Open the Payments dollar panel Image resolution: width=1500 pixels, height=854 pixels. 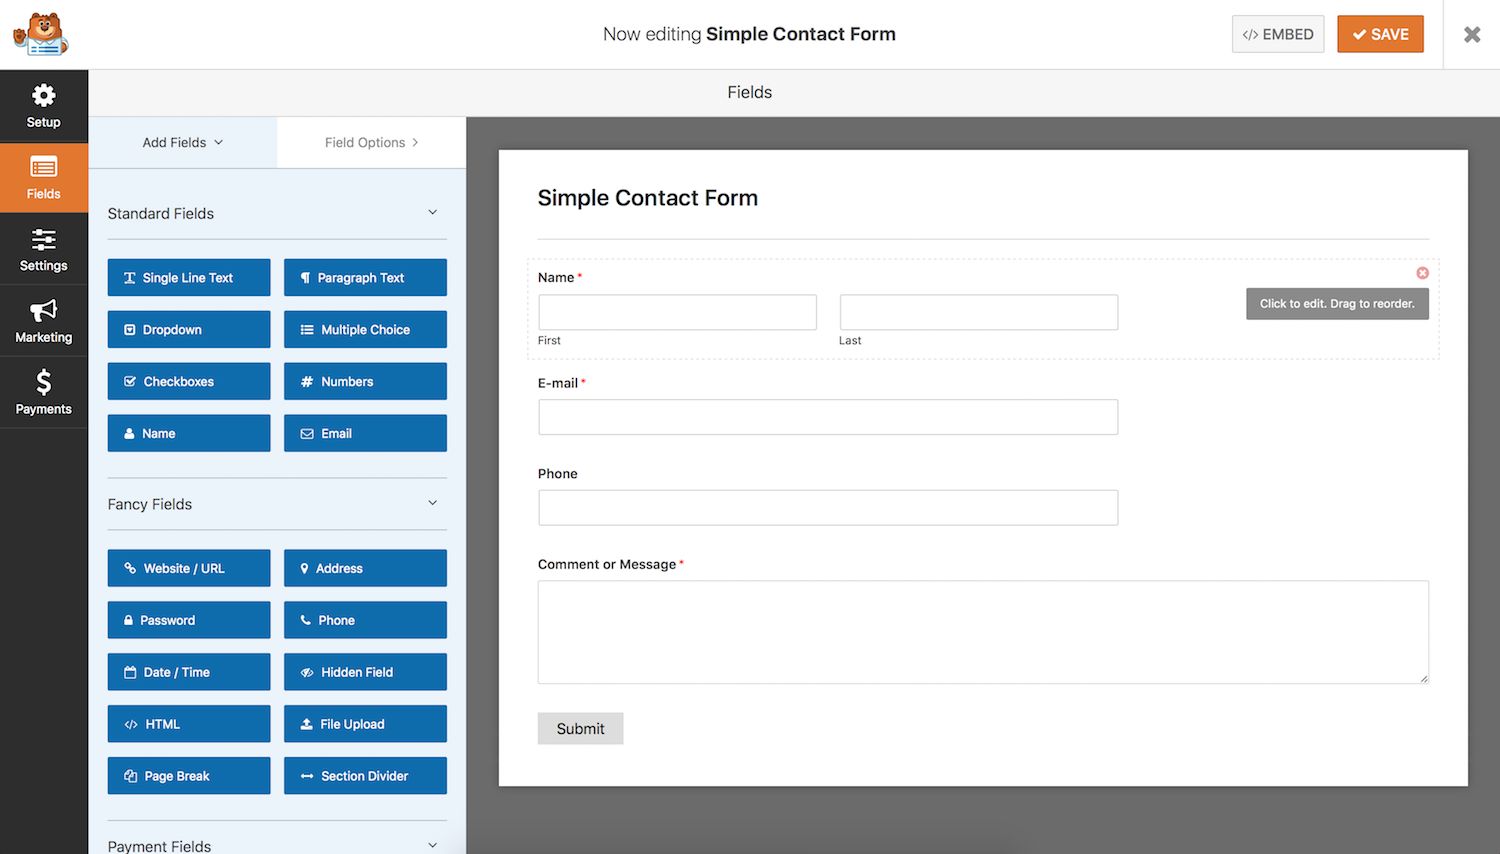pyautogui.click(x=43, y=392)
